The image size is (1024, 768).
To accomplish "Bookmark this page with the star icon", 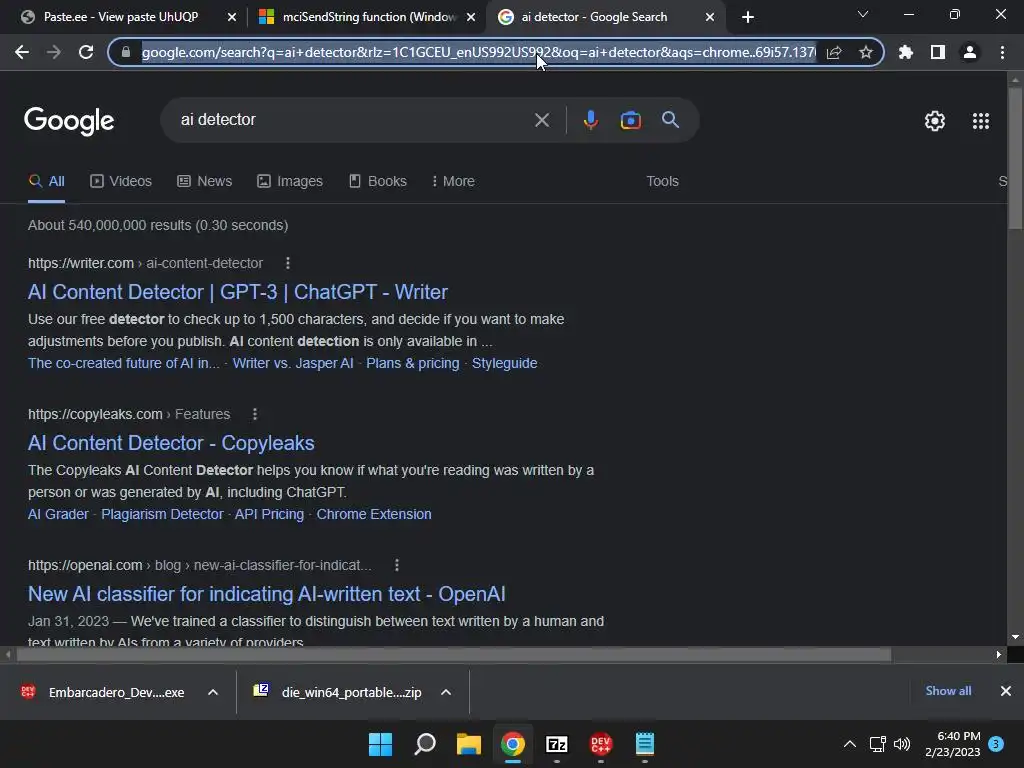I will click(x=866, y=52).
